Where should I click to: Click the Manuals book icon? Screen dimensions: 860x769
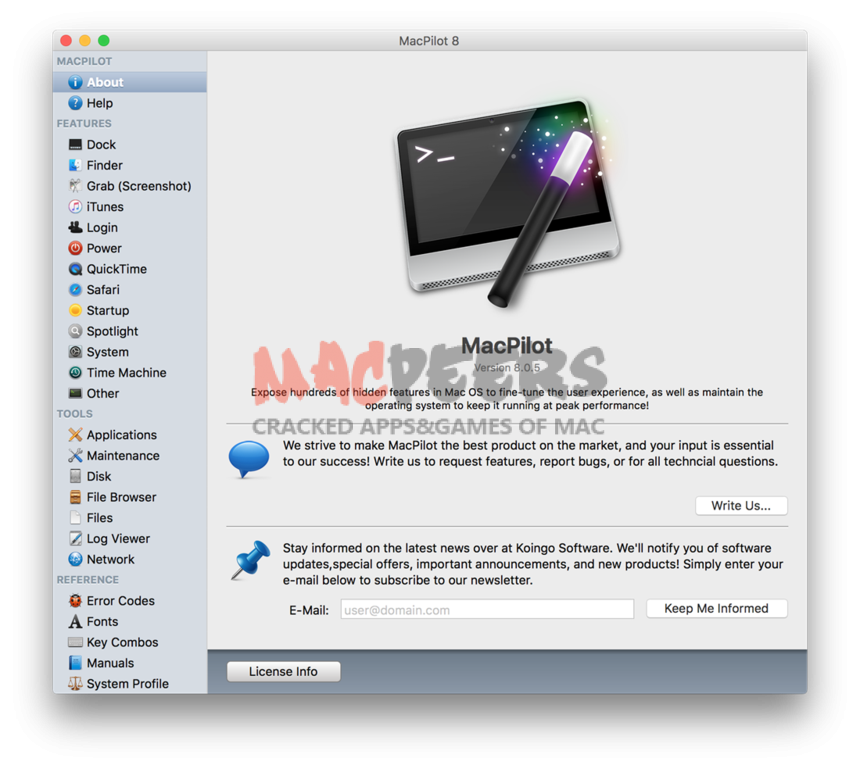pos(75,663)
